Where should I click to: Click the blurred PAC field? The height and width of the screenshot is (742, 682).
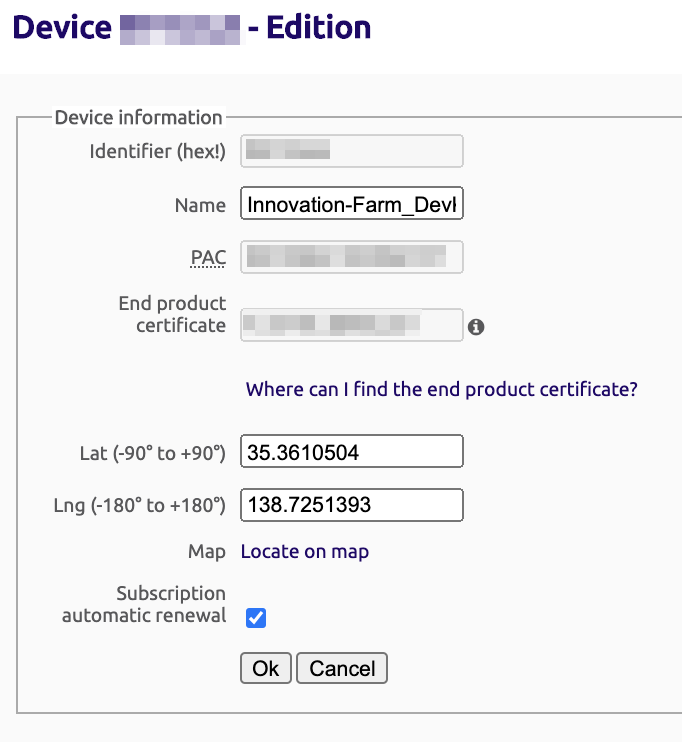pos(352,257)
